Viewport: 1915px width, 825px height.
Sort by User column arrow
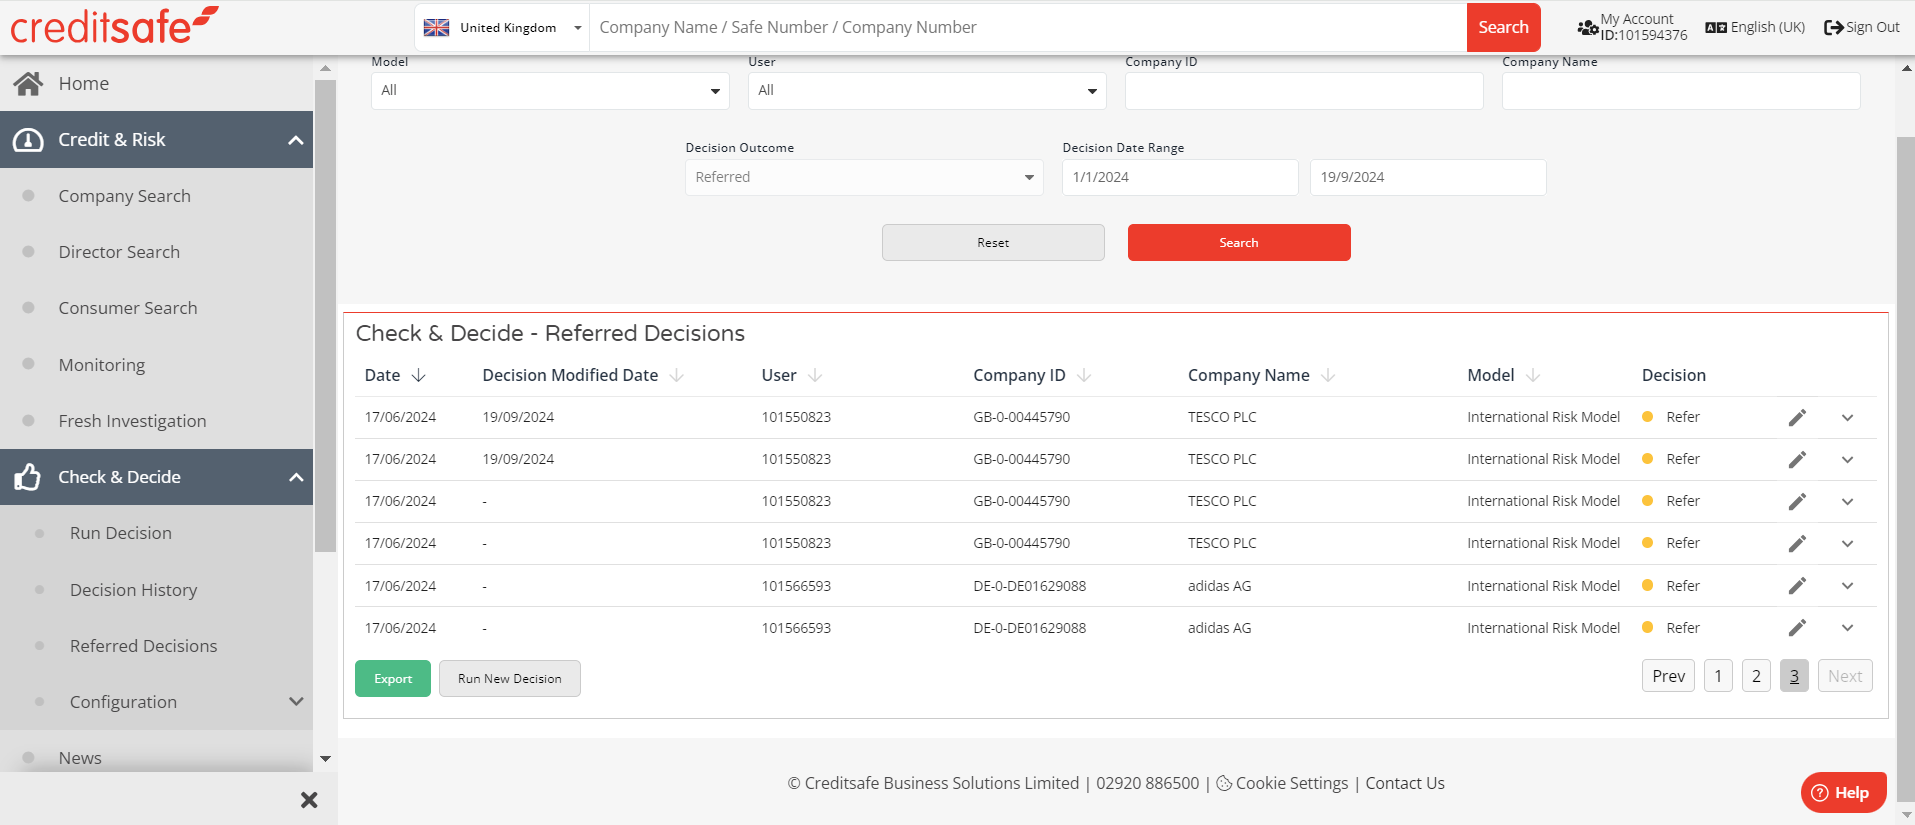(x=815, y=375)
